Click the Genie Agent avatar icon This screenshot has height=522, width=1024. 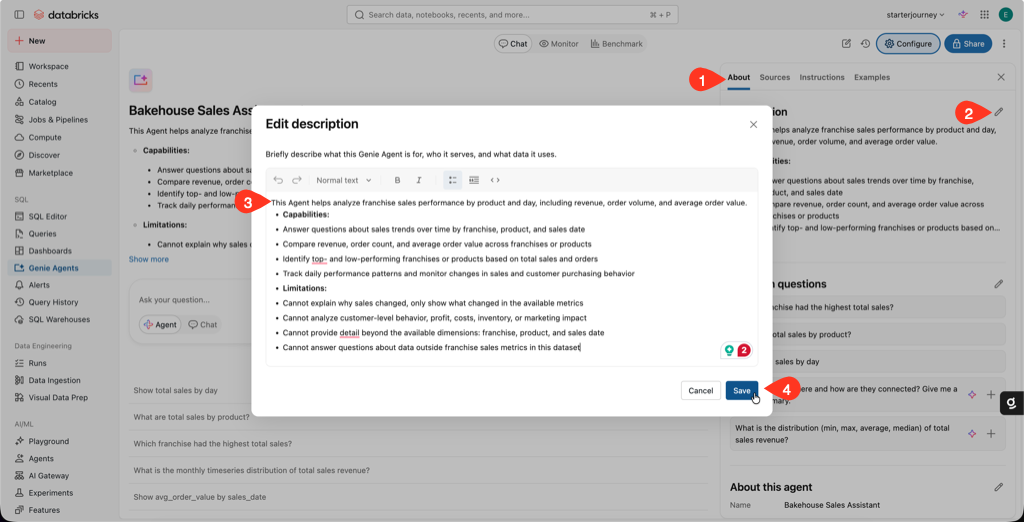pyautogui.click(x=140, y=80)
